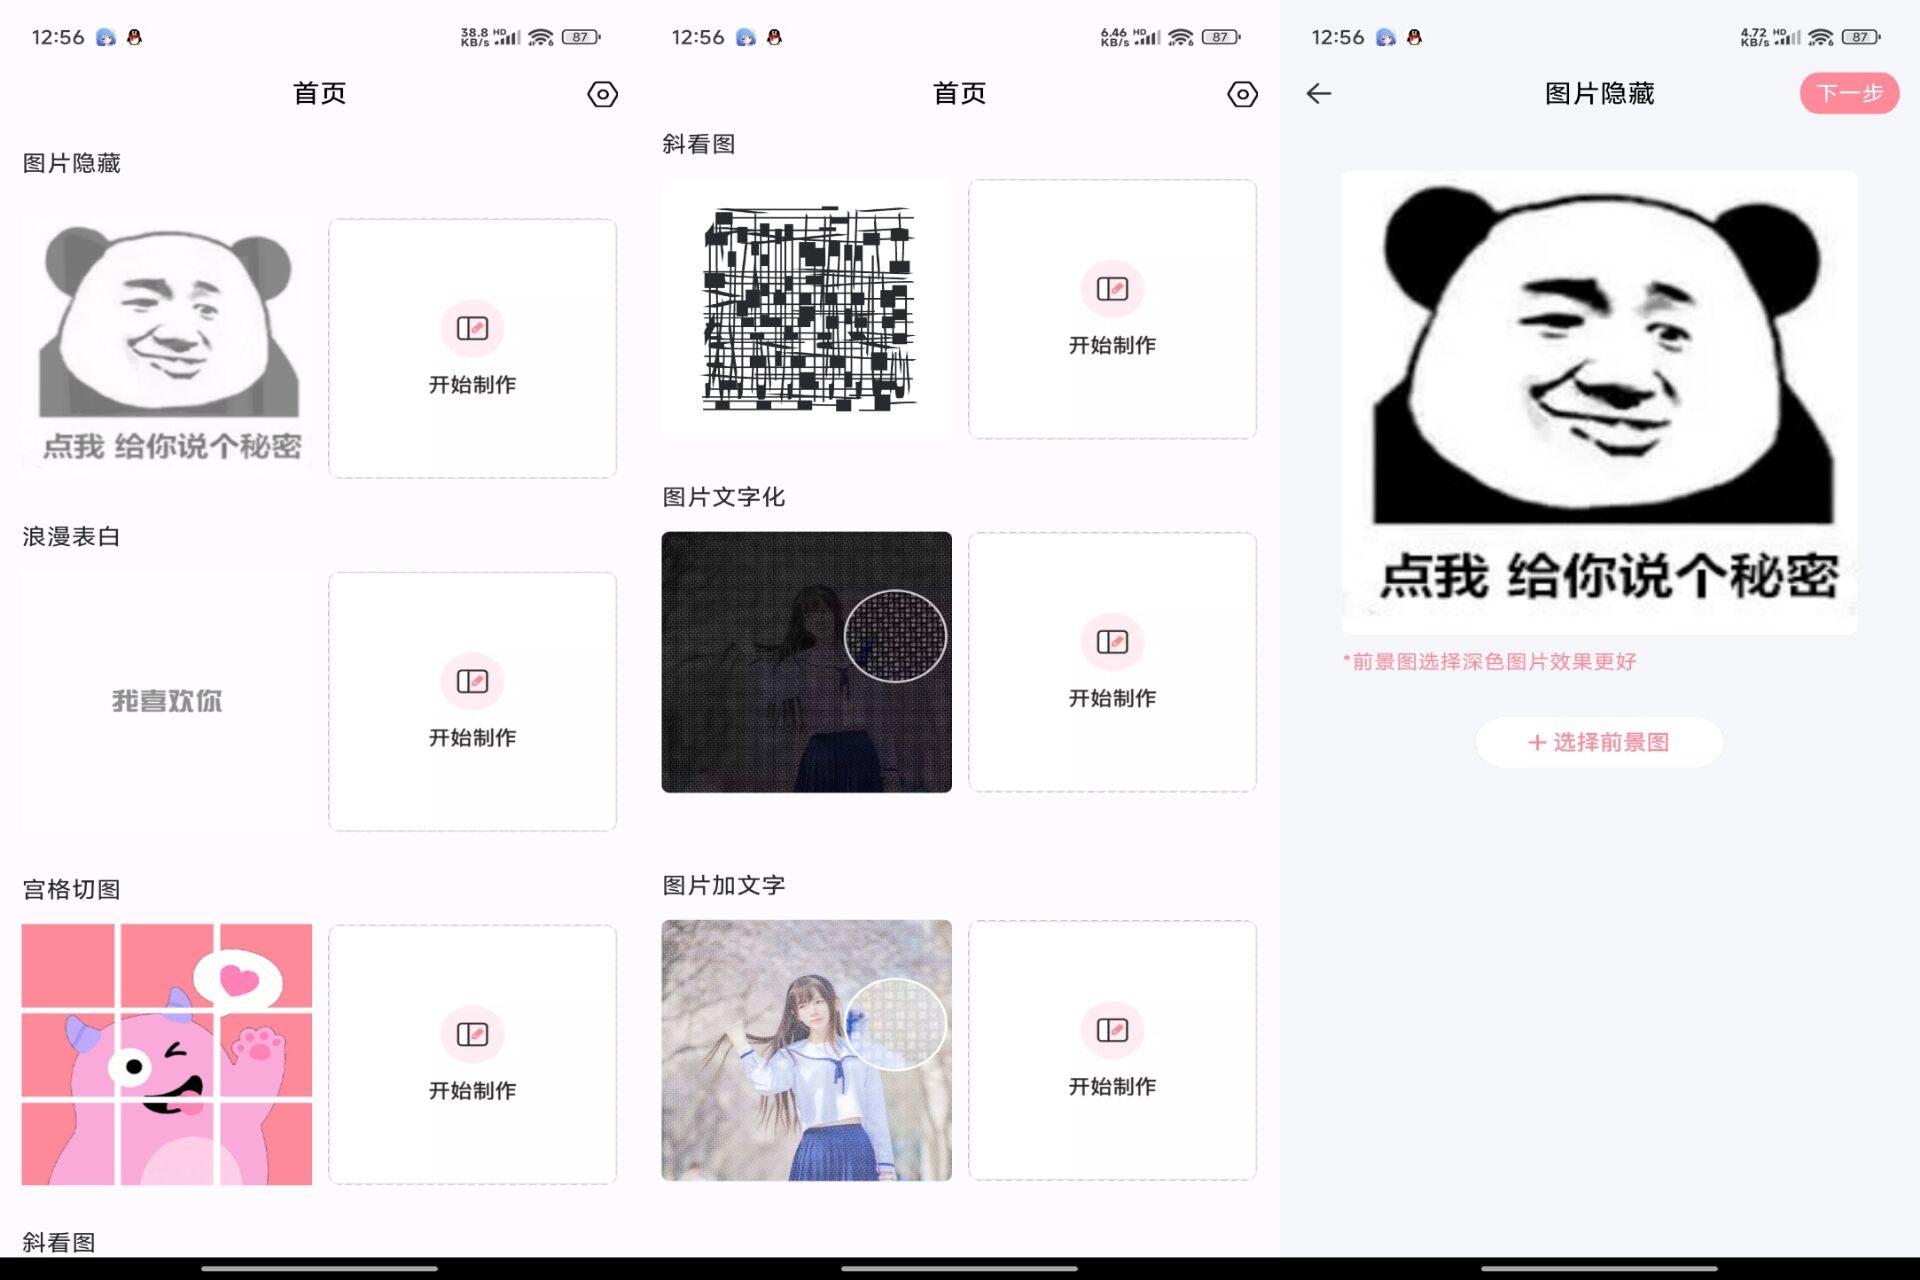Screen dimensions: 1920x1280
Task: Tap the 我喜欢你 preview image
Action: pos(166,700)
